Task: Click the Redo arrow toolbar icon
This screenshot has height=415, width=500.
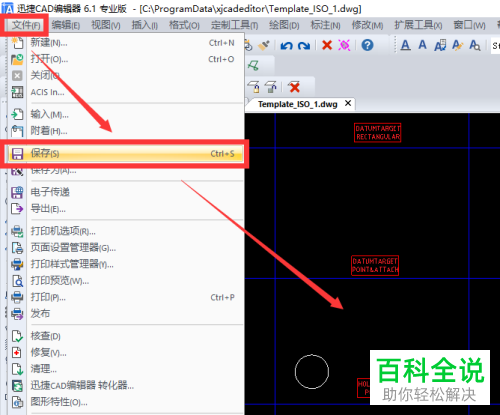Action: [x=304, y=45]
